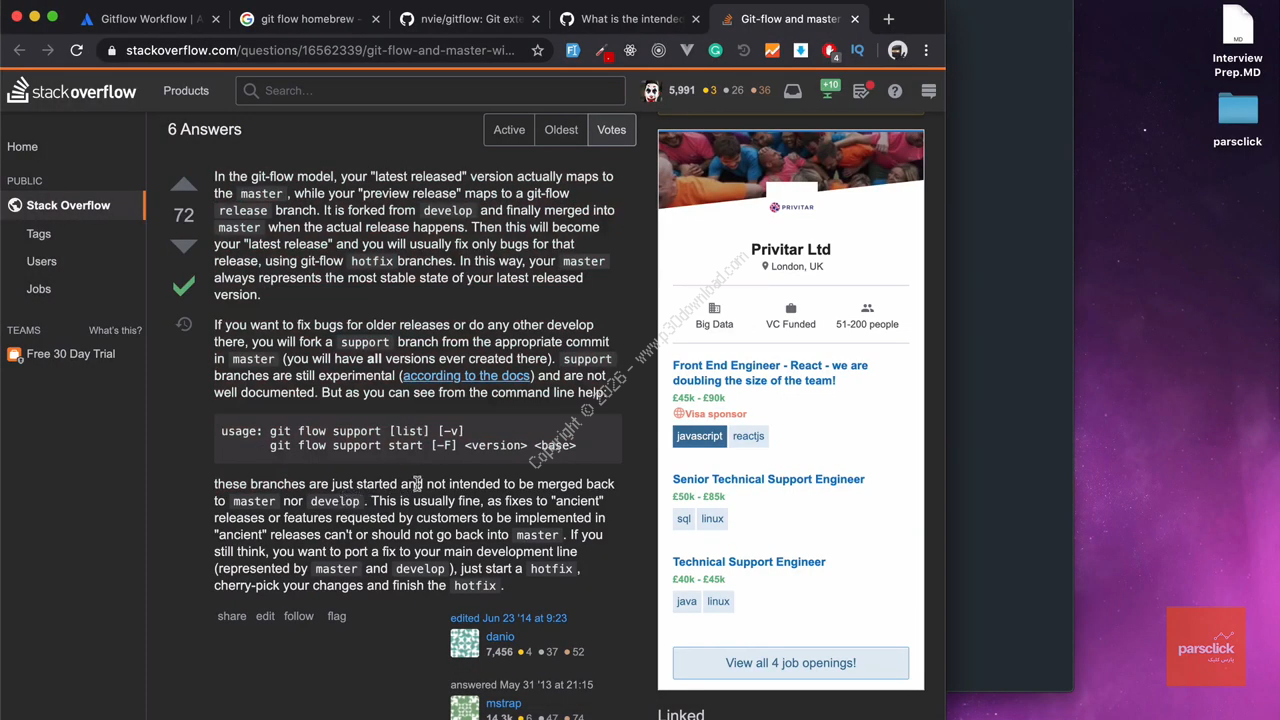Reload the page with browser refresh button
Image resolution: width=1280 pixels, height=720 pixels.
coord(76,50)
